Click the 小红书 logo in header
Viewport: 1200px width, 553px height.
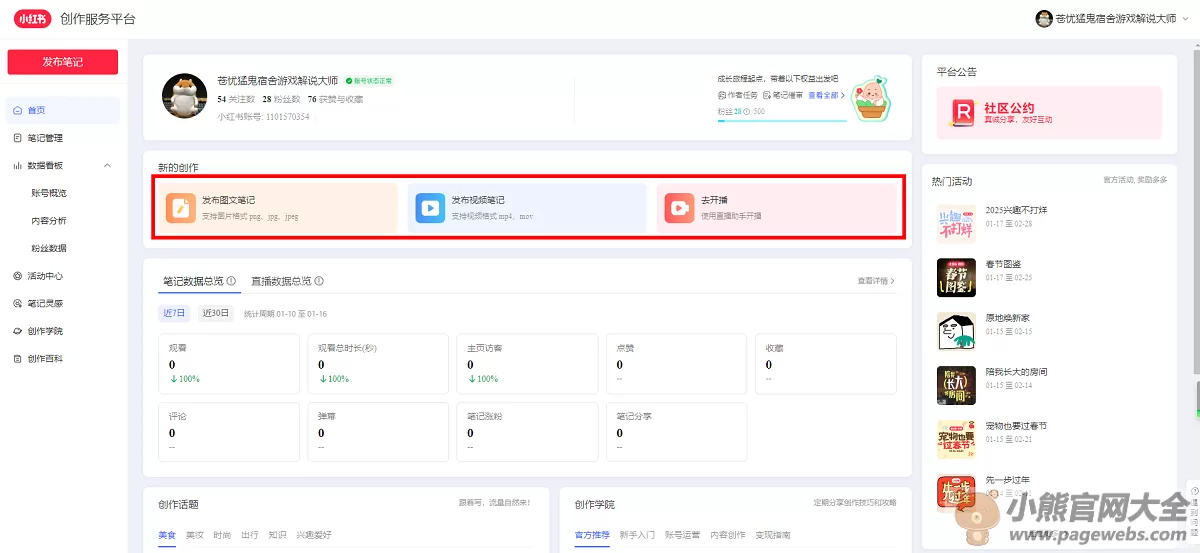(31, 19)
